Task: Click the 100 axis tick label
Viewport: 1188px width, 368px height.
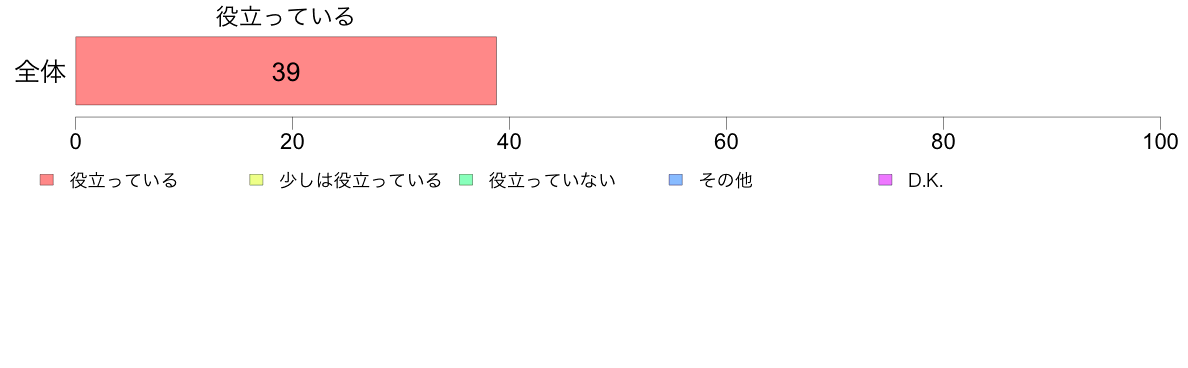Action: pos(1159,142)
